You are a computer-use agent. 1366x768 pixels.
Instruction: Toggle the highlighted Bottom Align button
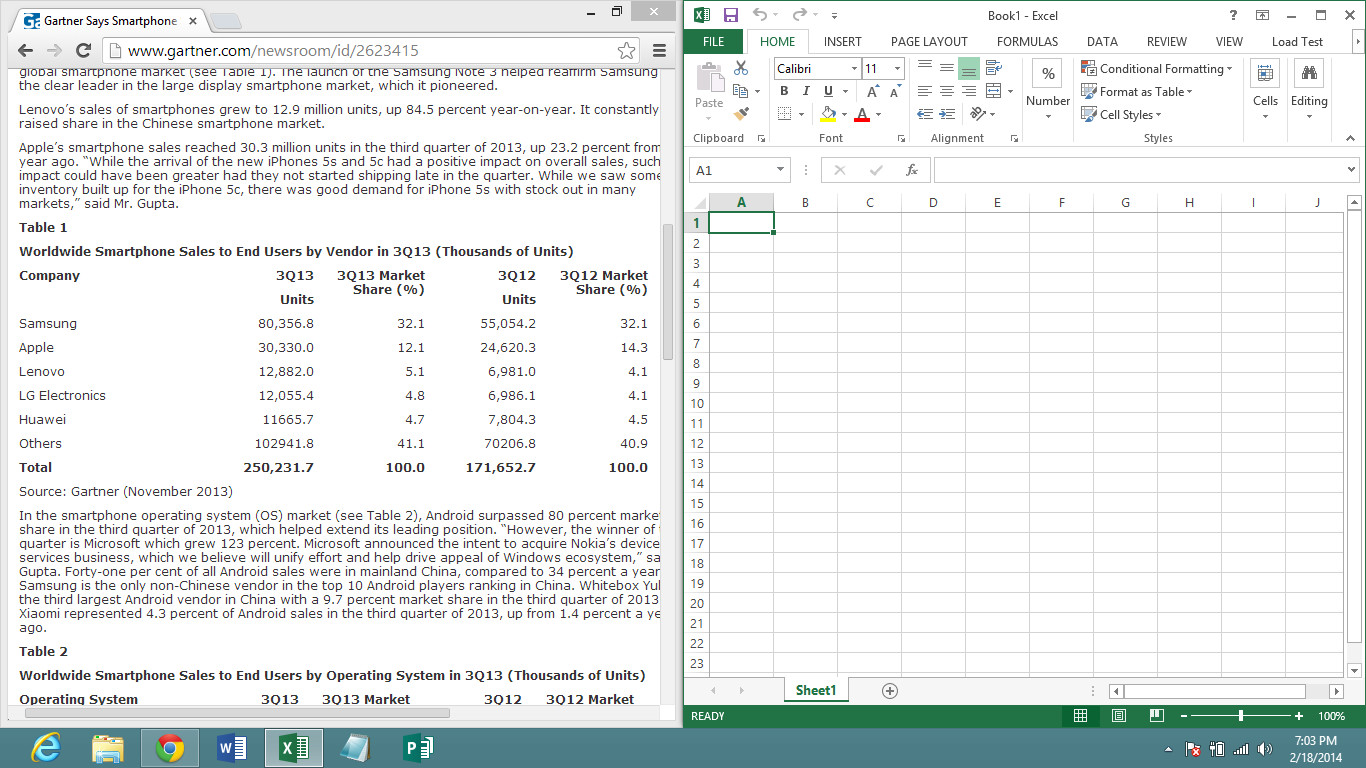969,68
